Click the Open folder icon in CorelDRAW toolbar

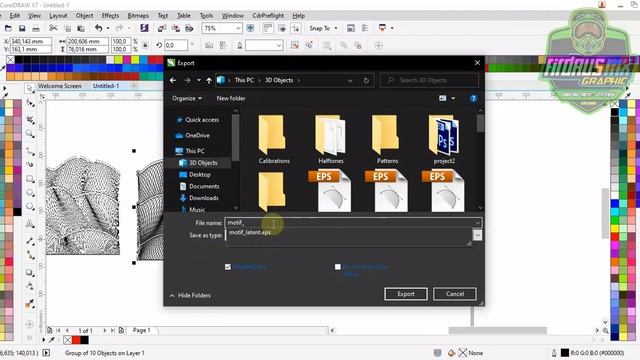coord(8,28)
